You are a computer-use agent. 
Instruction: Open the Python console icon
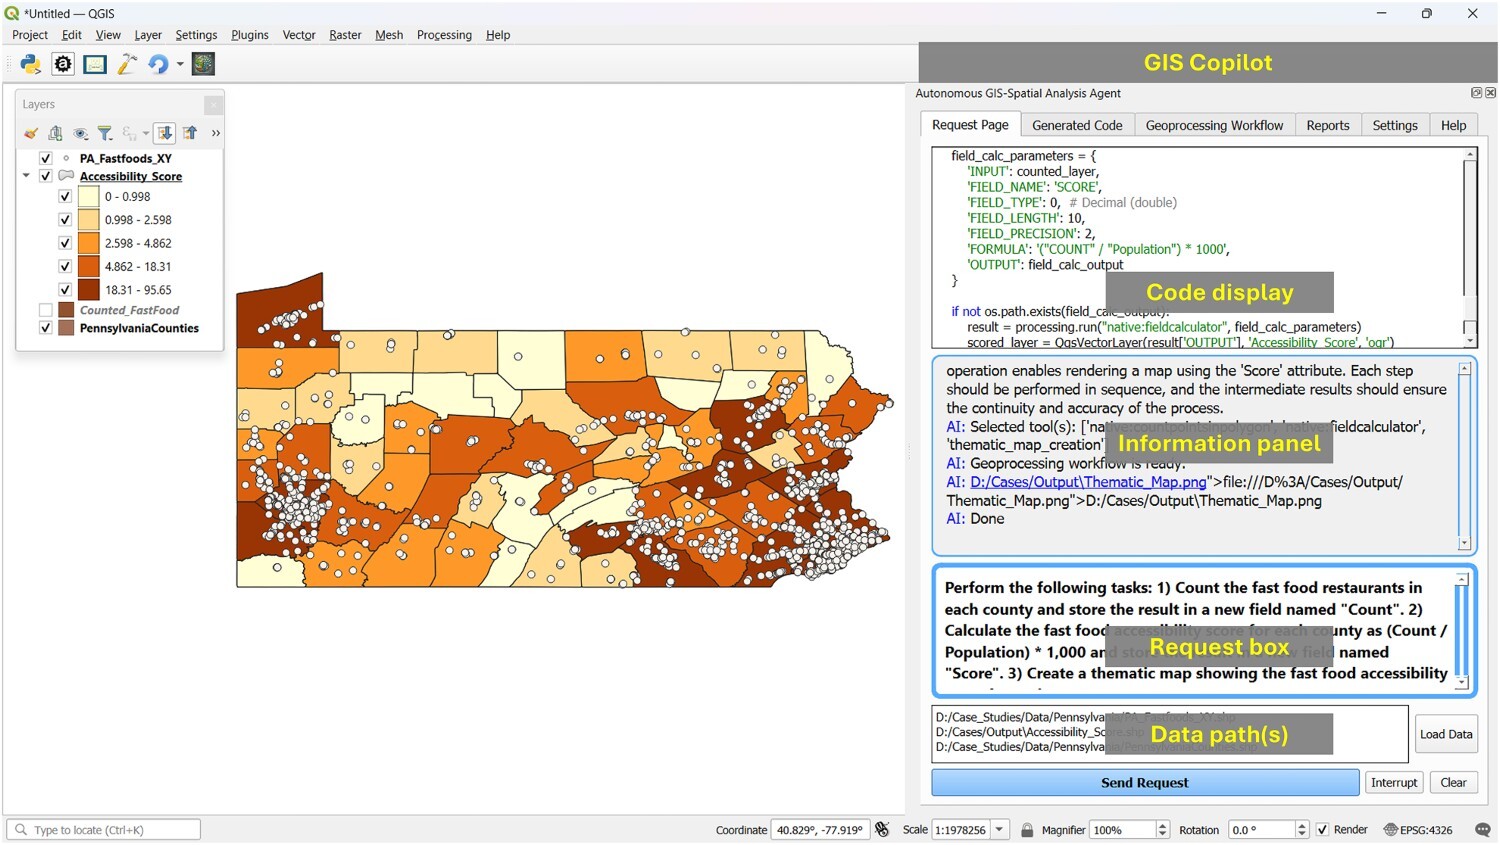click(x=30, y=64)
